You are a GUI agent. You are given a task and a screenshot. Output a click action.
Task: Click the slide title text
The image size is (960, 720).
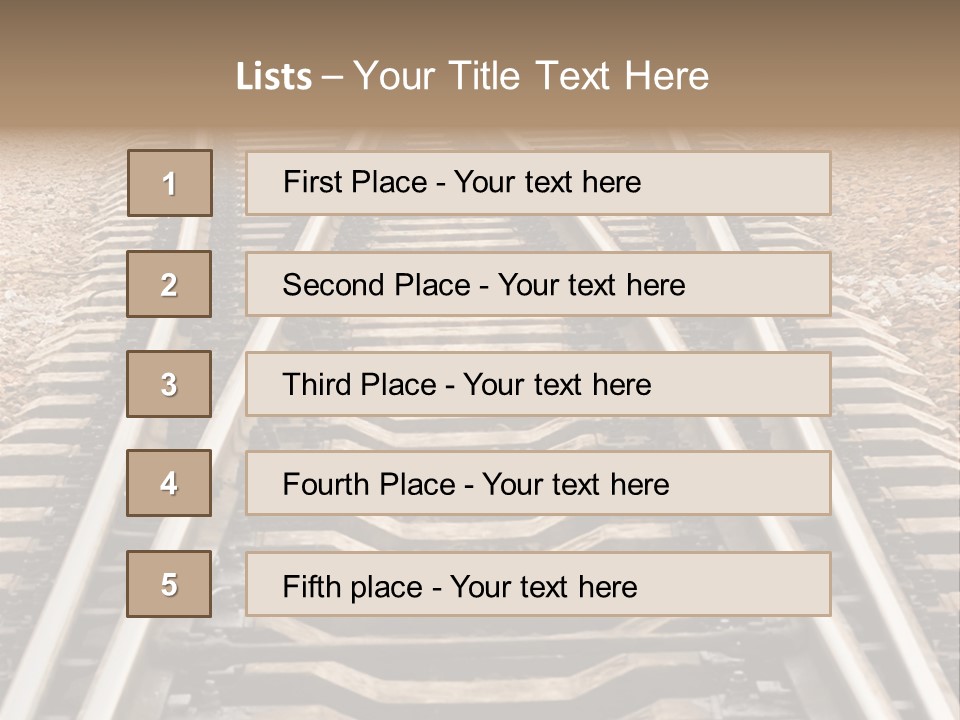473,76
